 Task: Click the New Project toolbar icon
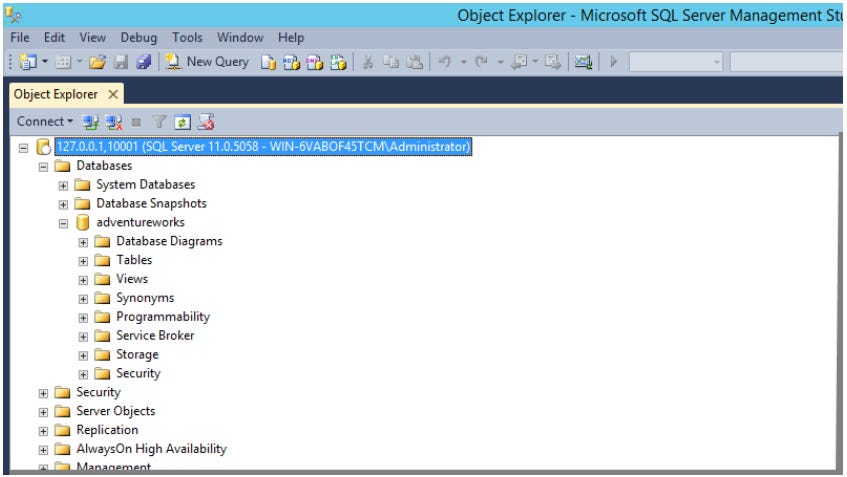click(x=28, y=62)
